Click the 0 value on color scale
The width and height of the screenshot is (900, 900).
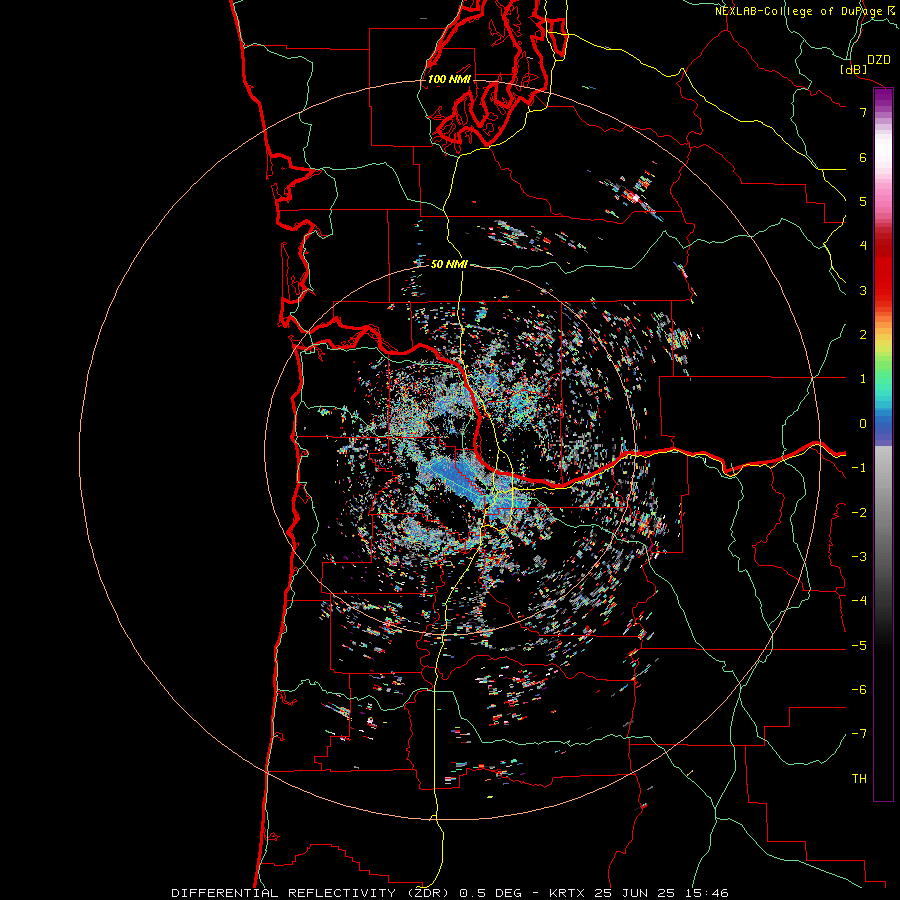click(x=863, y=424)
